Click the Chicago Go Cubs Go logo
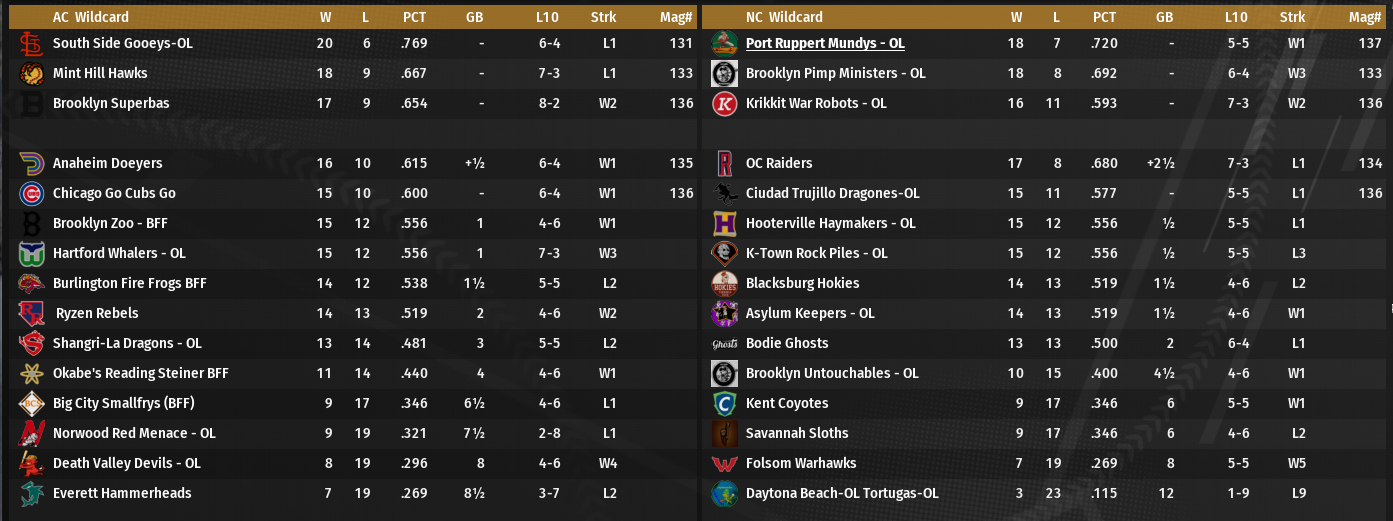 click(x=31, y=193)
